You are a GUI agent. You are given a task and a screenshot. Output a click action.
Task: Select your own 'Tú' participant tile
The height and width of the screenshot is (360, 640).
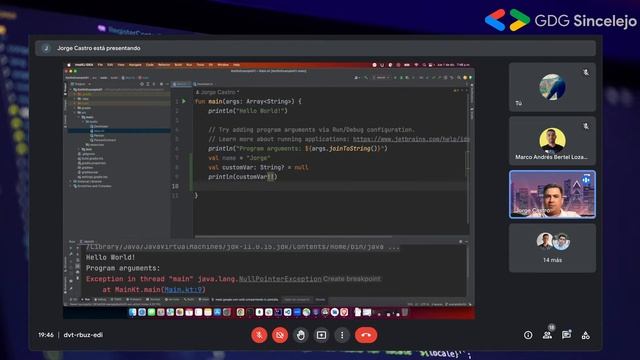(552, 87)
